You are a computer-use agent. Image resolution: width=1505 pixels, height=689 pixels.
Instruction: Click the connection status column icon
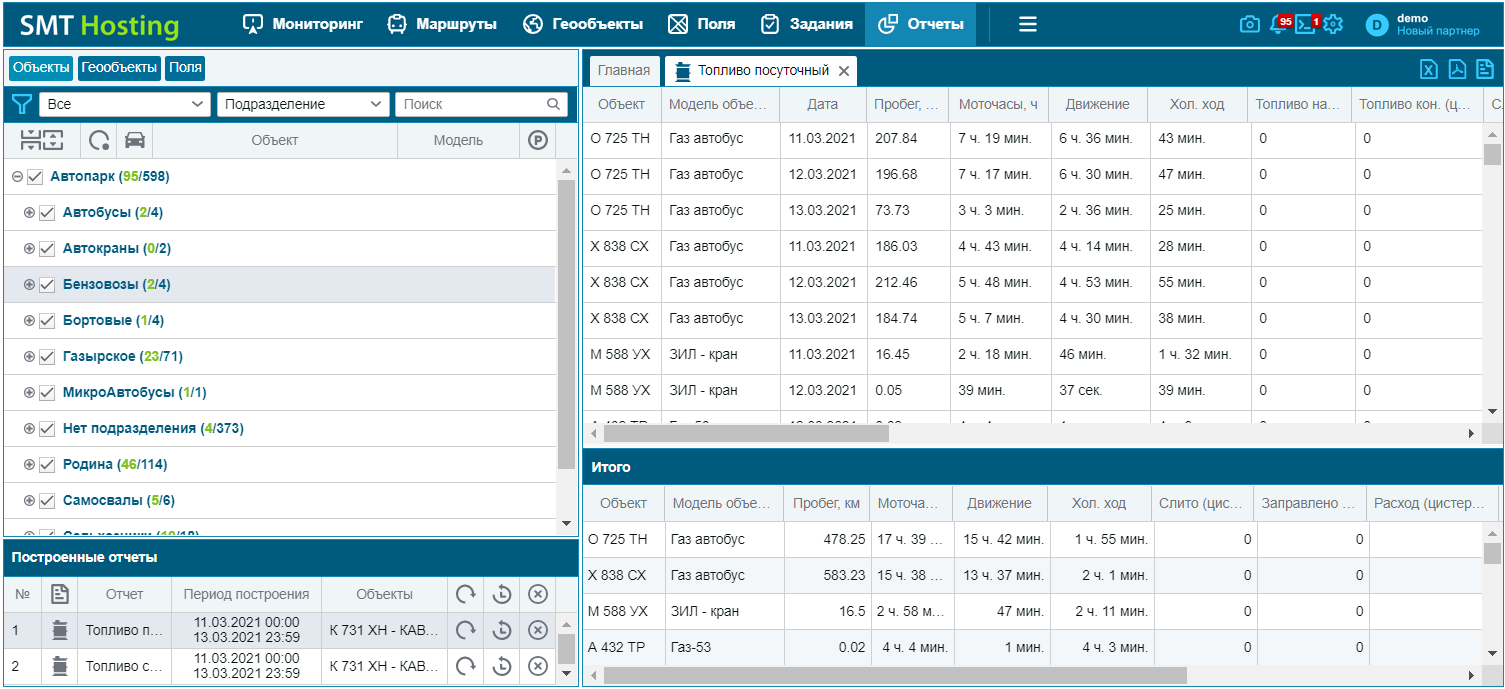(x=99, y=140)
